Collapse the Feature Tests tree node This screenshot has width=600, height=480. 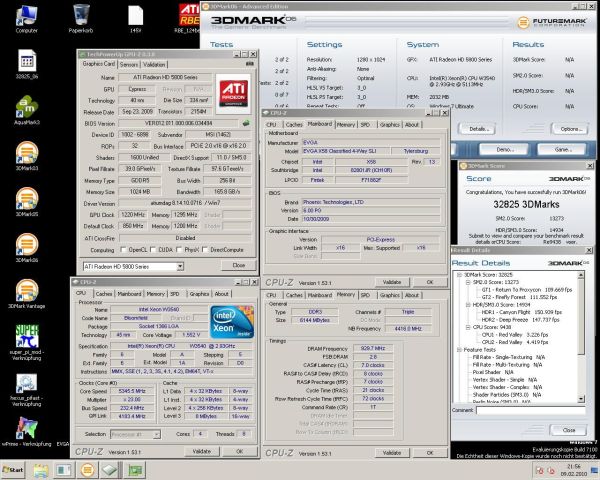459,350
